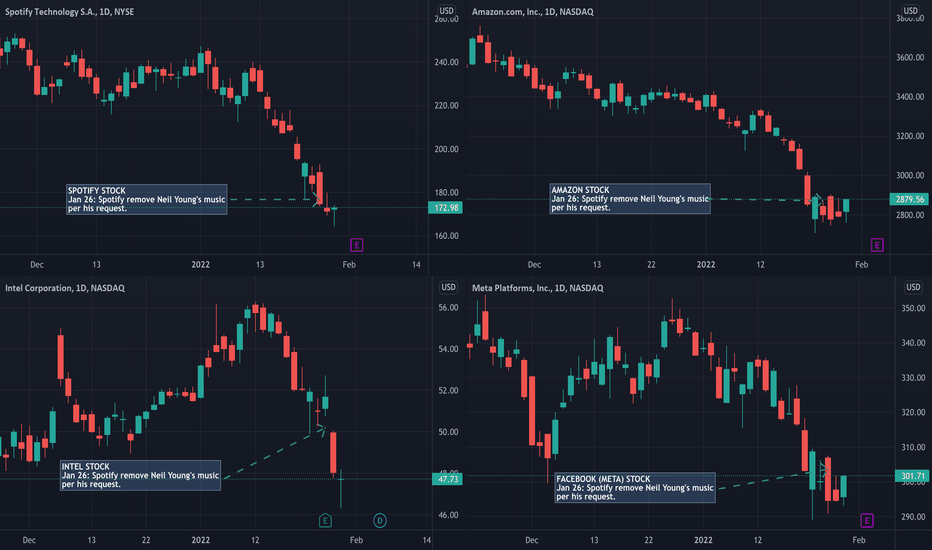Click 12 on Meta time axis
The image size is (932, 550).
click(x=757, y=540)
